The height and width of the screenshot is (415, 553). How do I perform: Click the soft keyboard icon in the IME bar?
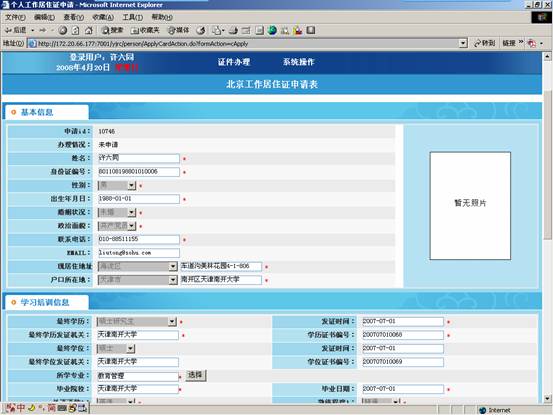click(62, 408)
